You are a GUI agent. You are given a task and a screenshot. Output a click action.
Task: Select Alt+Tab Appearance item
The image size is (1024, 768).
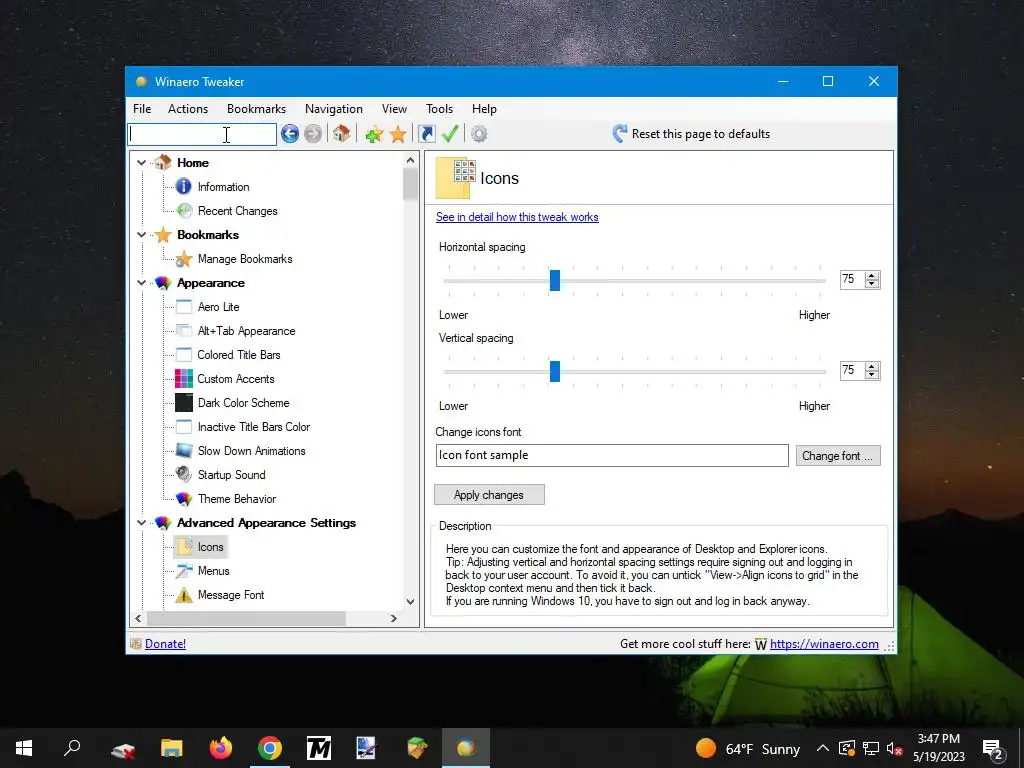point(246,331)
